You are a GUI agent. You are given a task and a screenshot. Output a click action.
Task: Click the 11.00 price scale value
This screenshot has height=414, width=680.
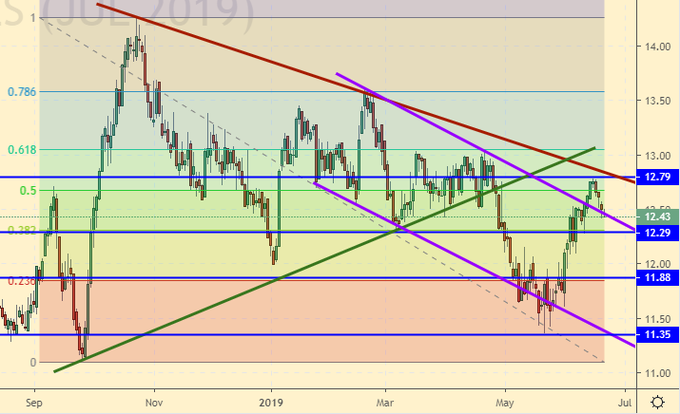click(657, 373)
